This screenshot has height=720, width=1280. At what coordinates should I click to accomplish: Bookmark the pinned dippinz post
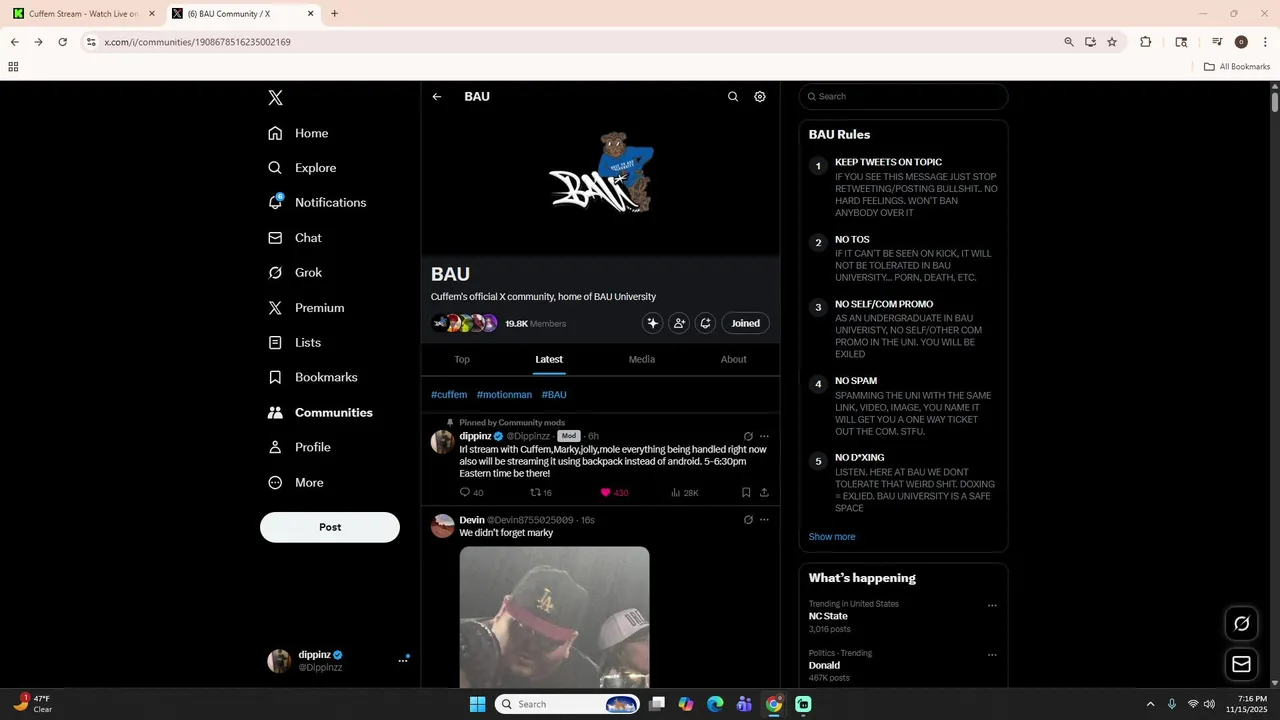(746, 493)
